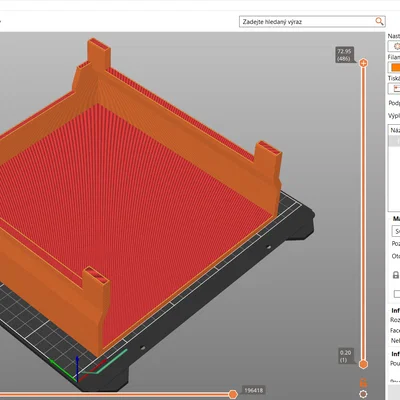Focus the 'Zadejte hledaný výraz' search field

(x=312, y=22)
